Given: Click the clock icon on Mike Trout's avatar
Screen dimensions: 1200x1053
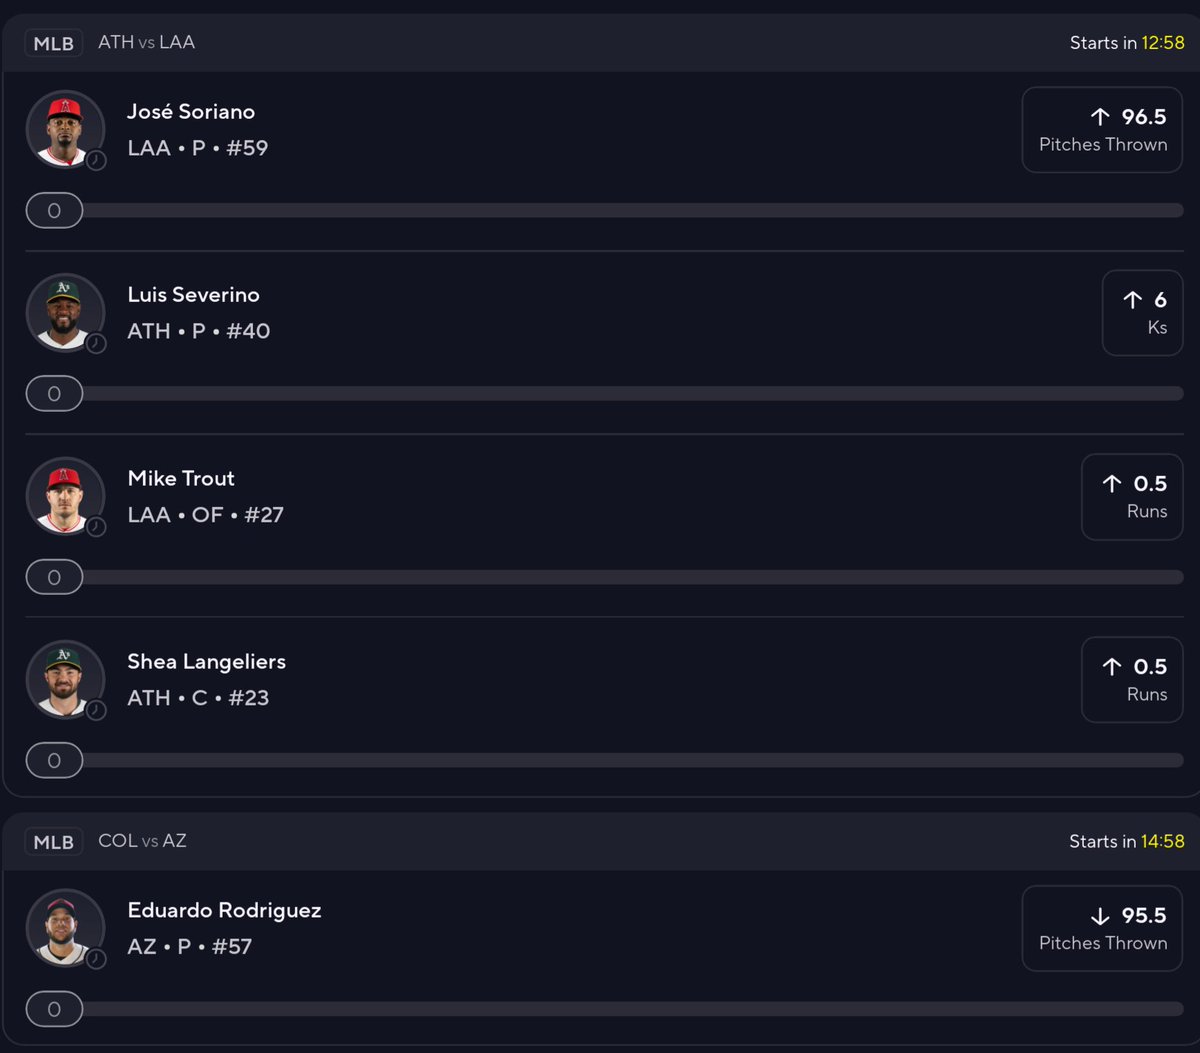Looking at the screenshot, I should (x=96, y=527).
